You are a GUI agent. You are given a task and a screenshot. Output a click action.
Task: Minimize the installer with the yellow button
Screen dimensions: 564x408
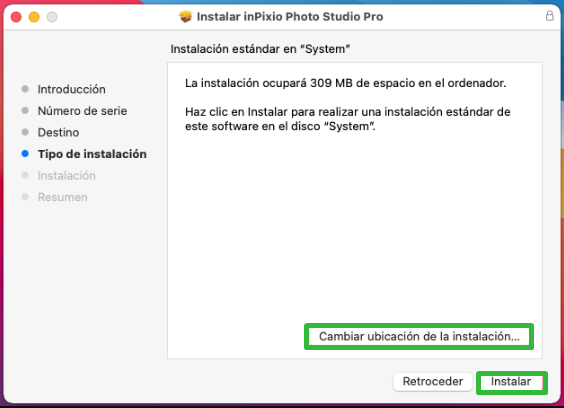tap(34, 17)
